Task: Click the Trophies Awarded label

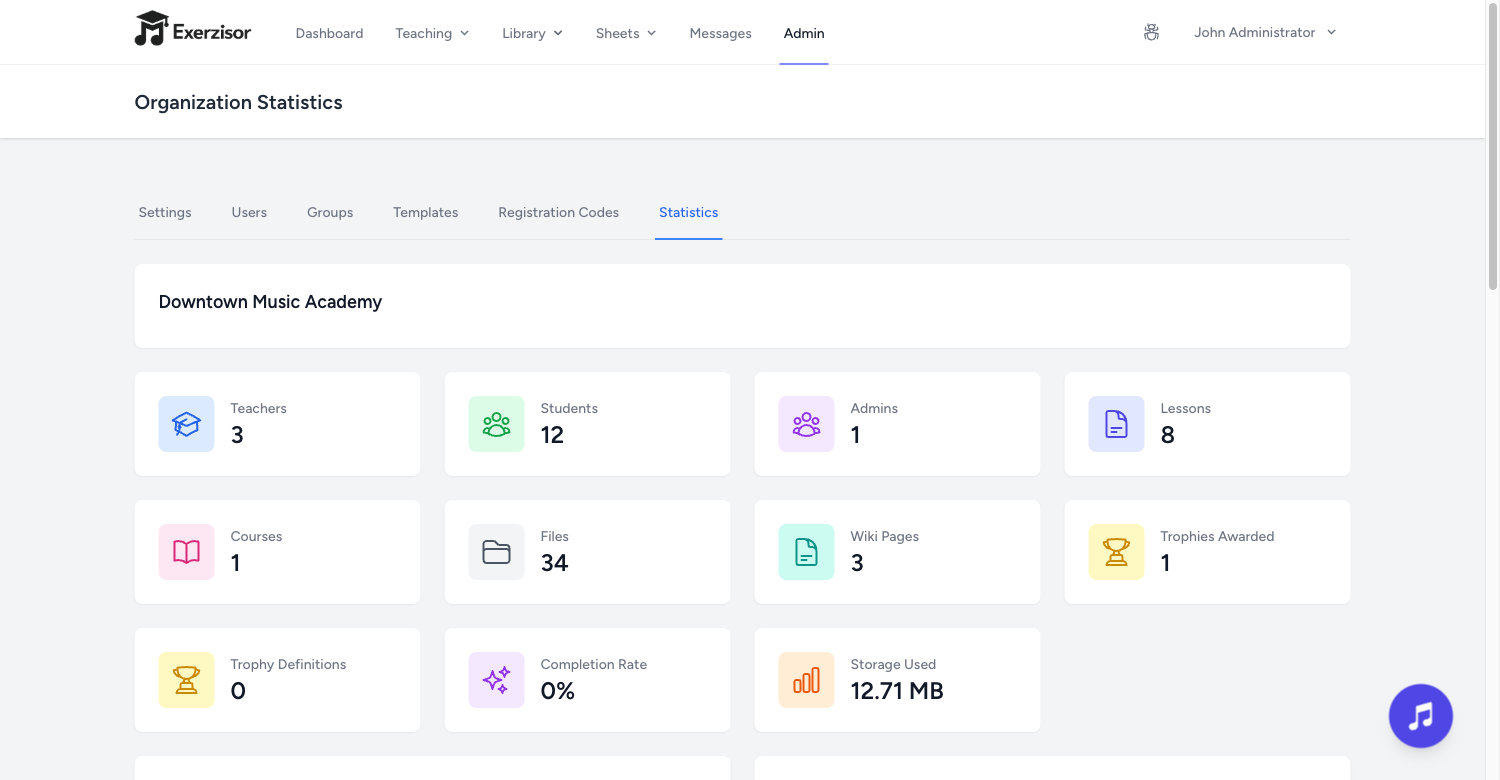Action: point(1217,536)
